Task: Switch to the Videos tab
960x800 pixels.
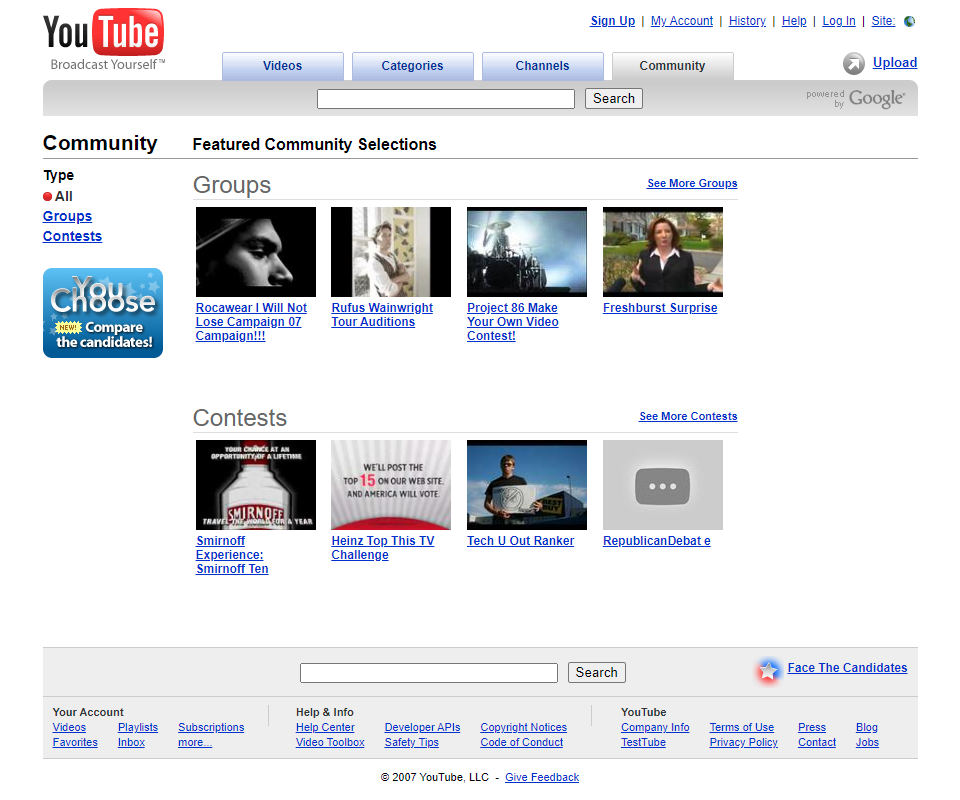Action: pos(282,66)
